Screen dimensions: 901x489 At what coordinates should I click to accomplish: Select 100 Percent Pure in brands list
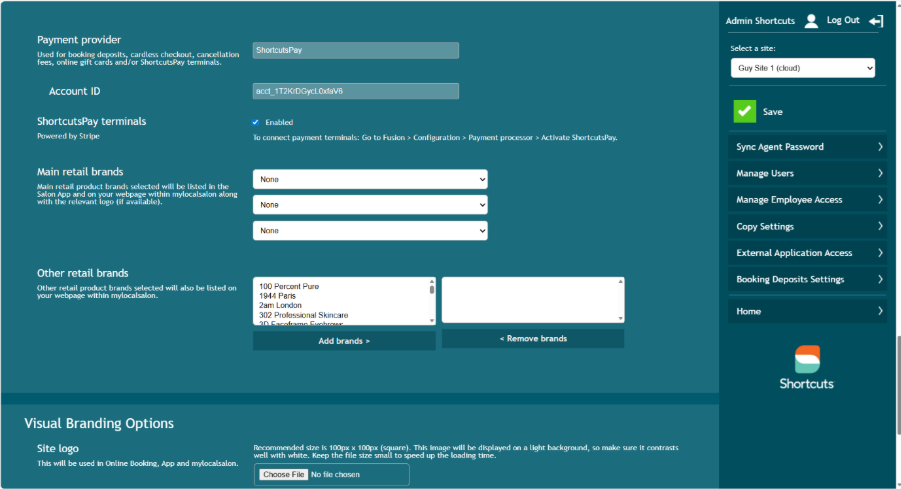coord(288,286)
